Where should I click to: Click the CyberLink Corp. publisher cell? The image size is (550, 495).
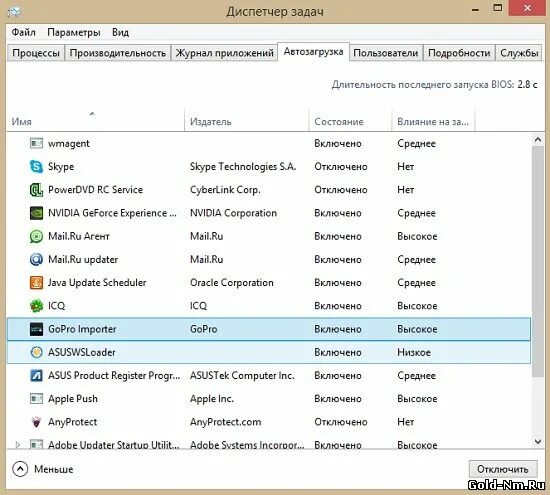pos(225,190)
